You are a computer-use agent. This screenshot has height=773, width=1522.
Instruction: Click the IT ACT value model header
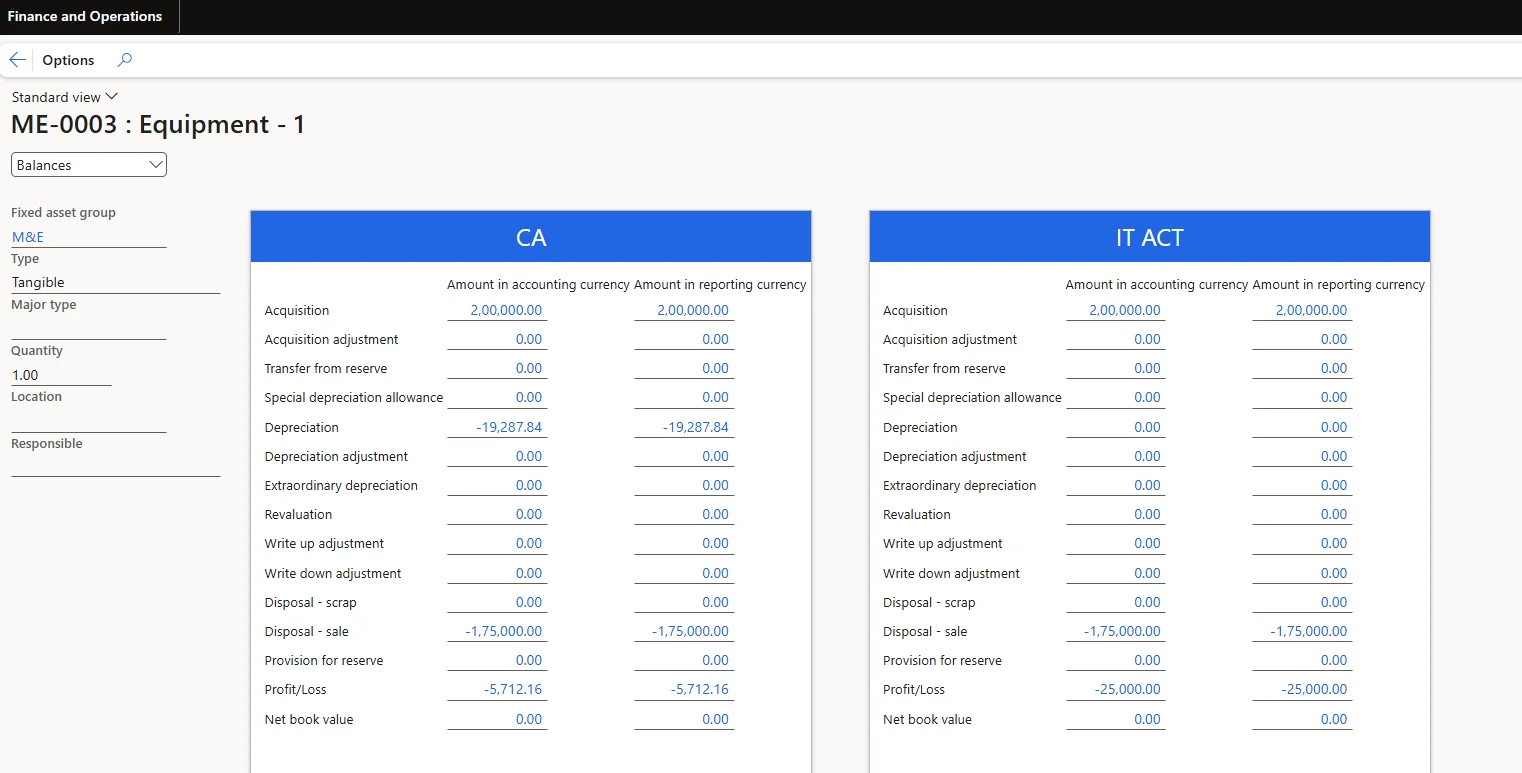[1150, 237]
